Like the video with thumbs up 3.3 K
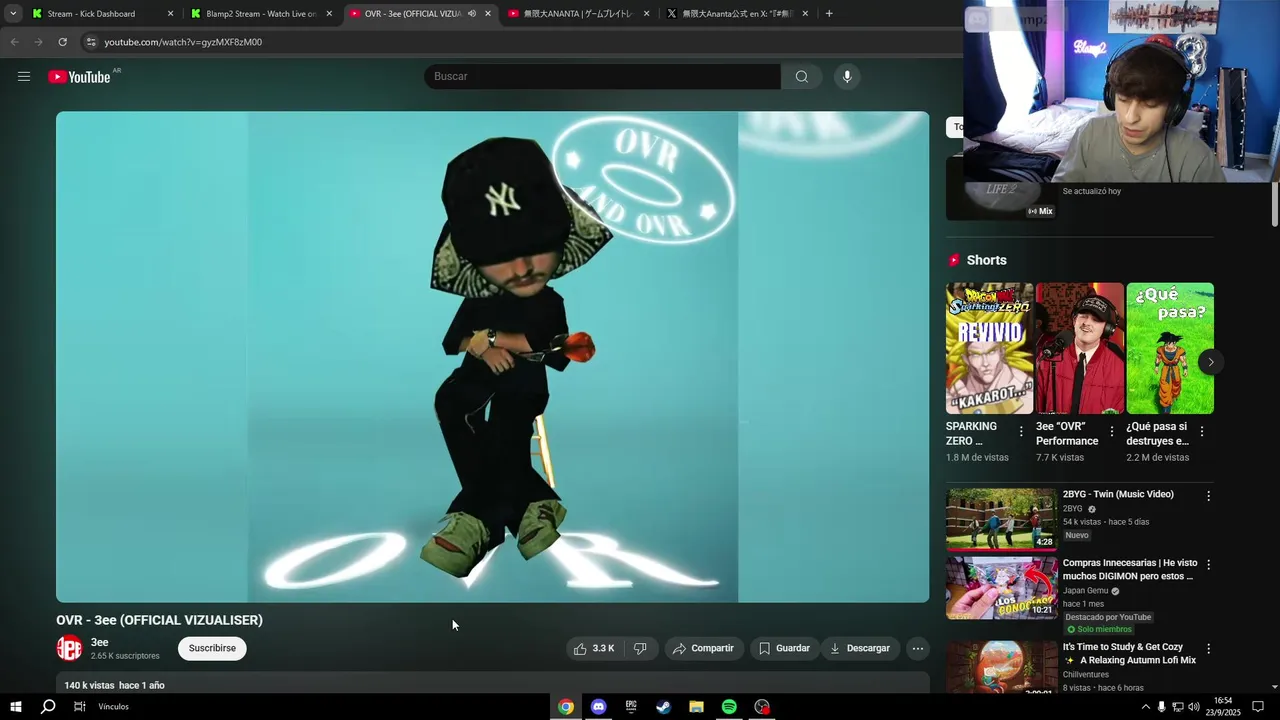 594,648
